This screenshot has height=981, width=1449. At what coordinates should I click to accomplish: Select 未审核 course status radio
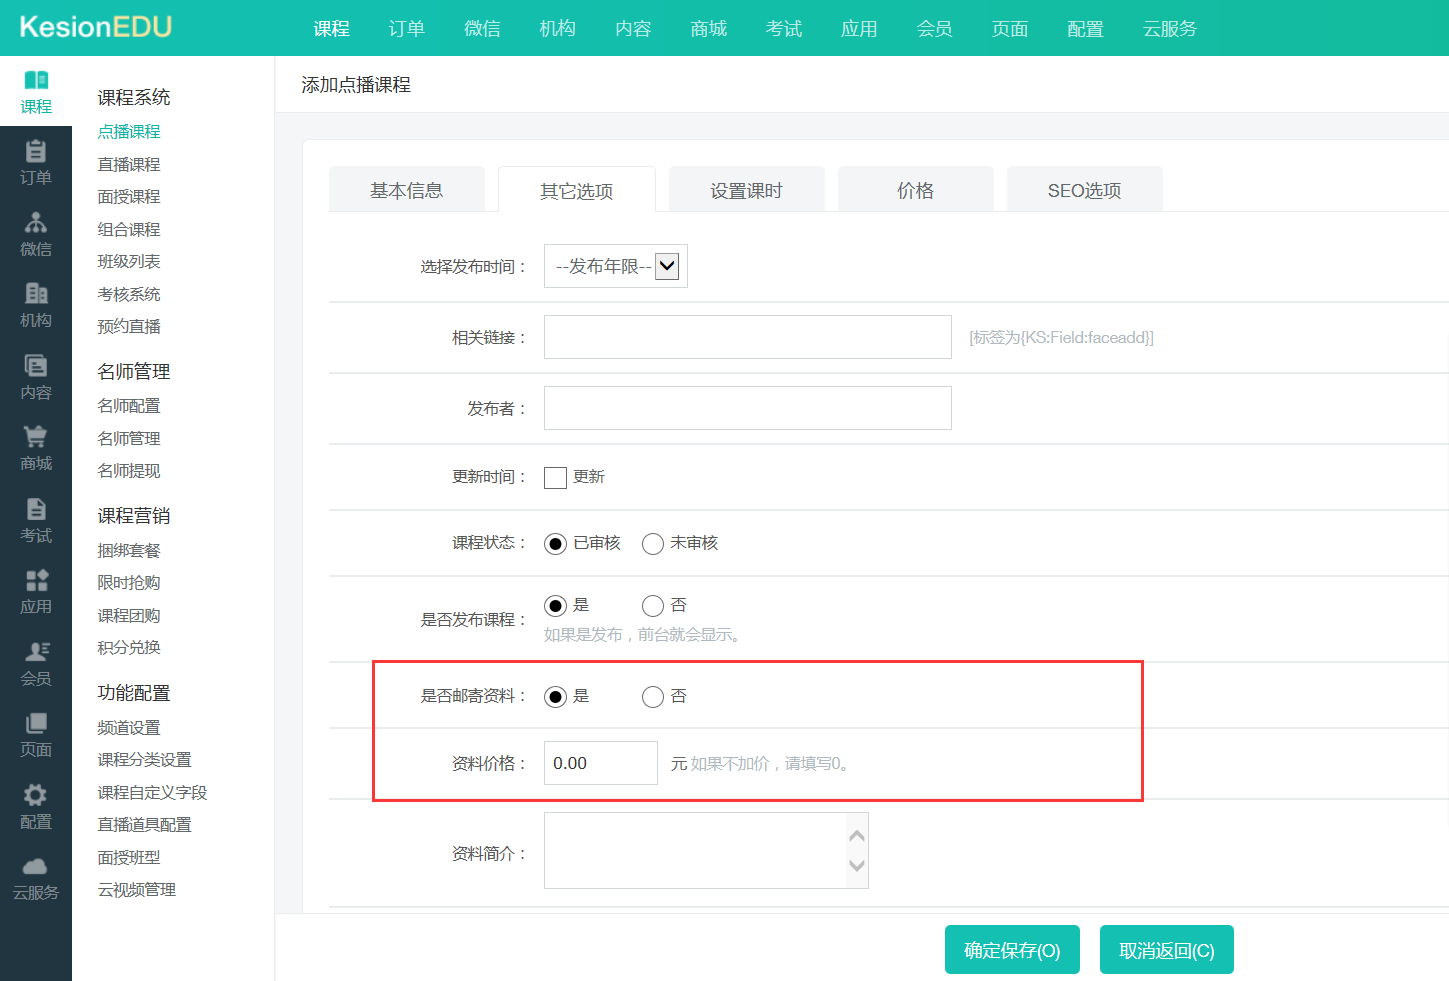[653, 544]
